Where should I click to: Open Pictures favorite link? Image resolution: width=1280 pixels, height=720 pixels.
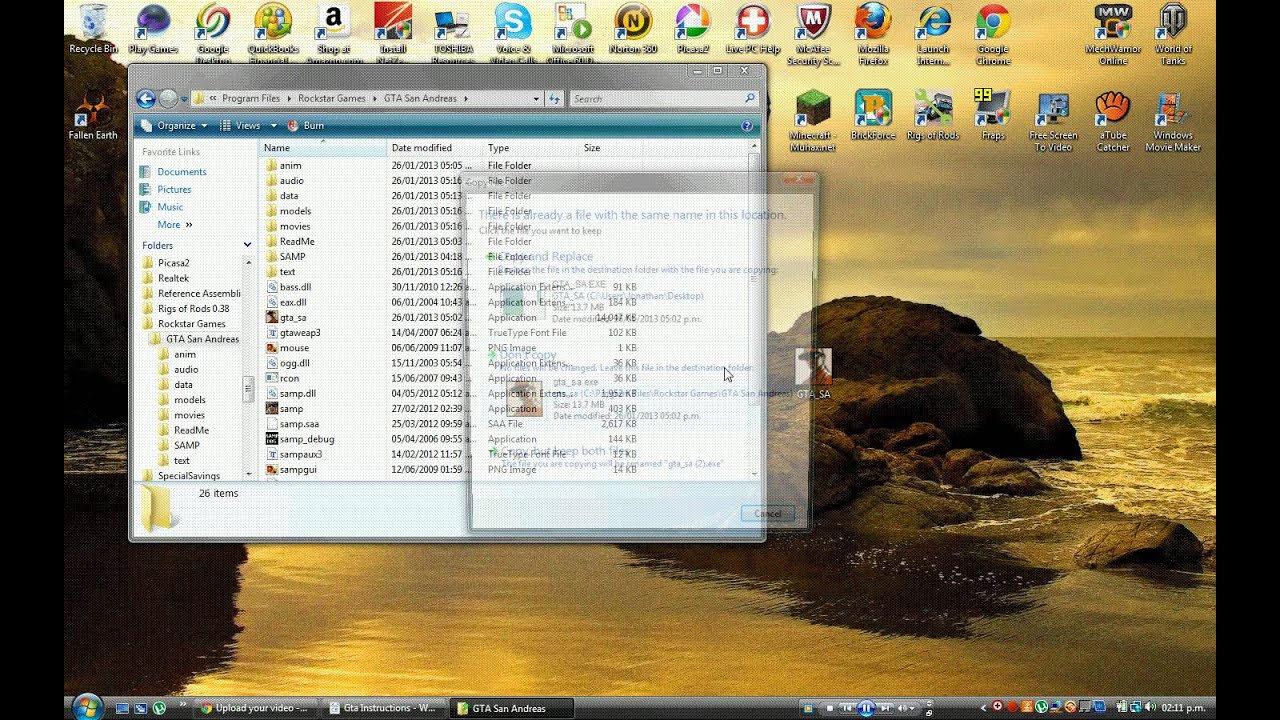(173, 189)
